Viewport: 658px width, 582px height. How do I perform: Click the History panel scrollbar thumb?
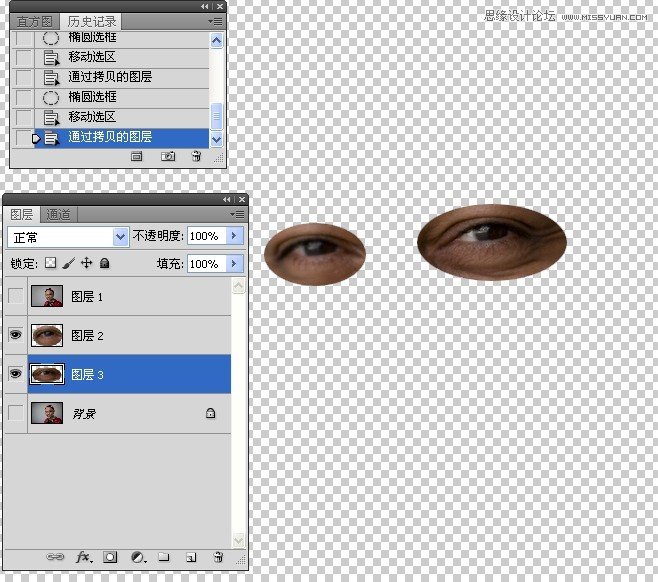click(216, 116)
